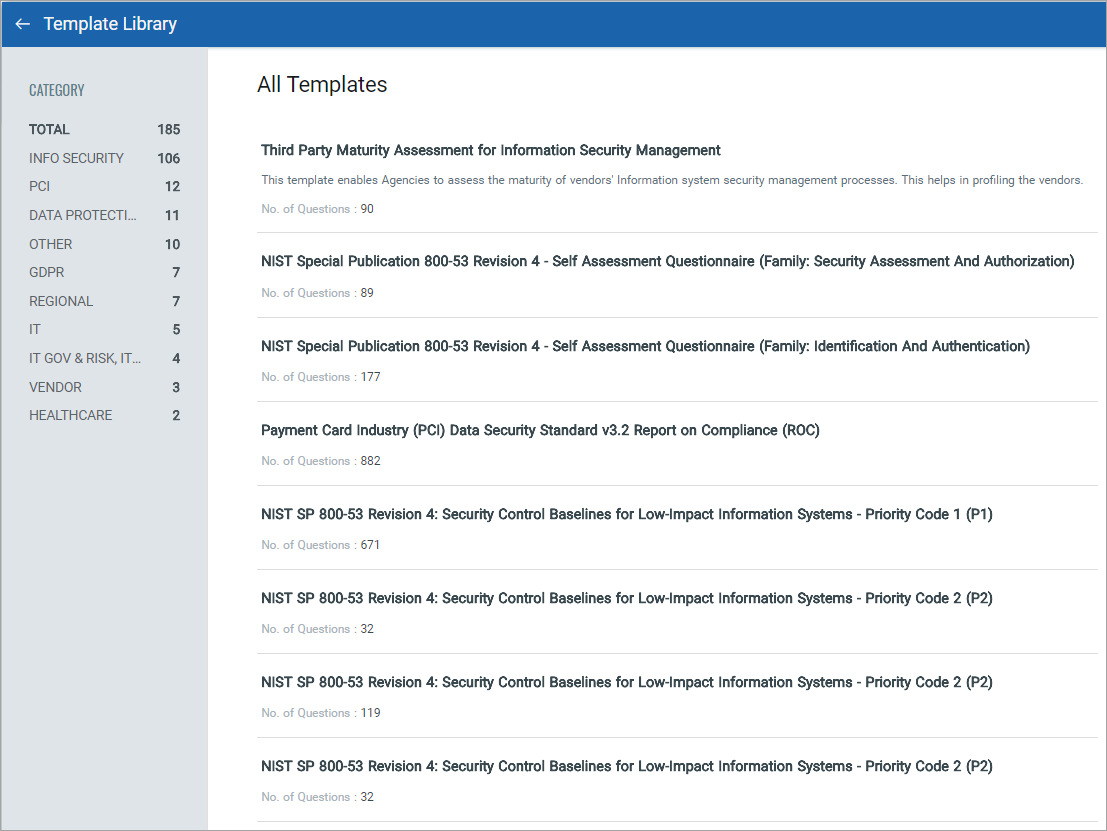The height and width of the screenshot is (831, 1107).
Task: Click the back arrow in header
Action: tap(22, 24)
